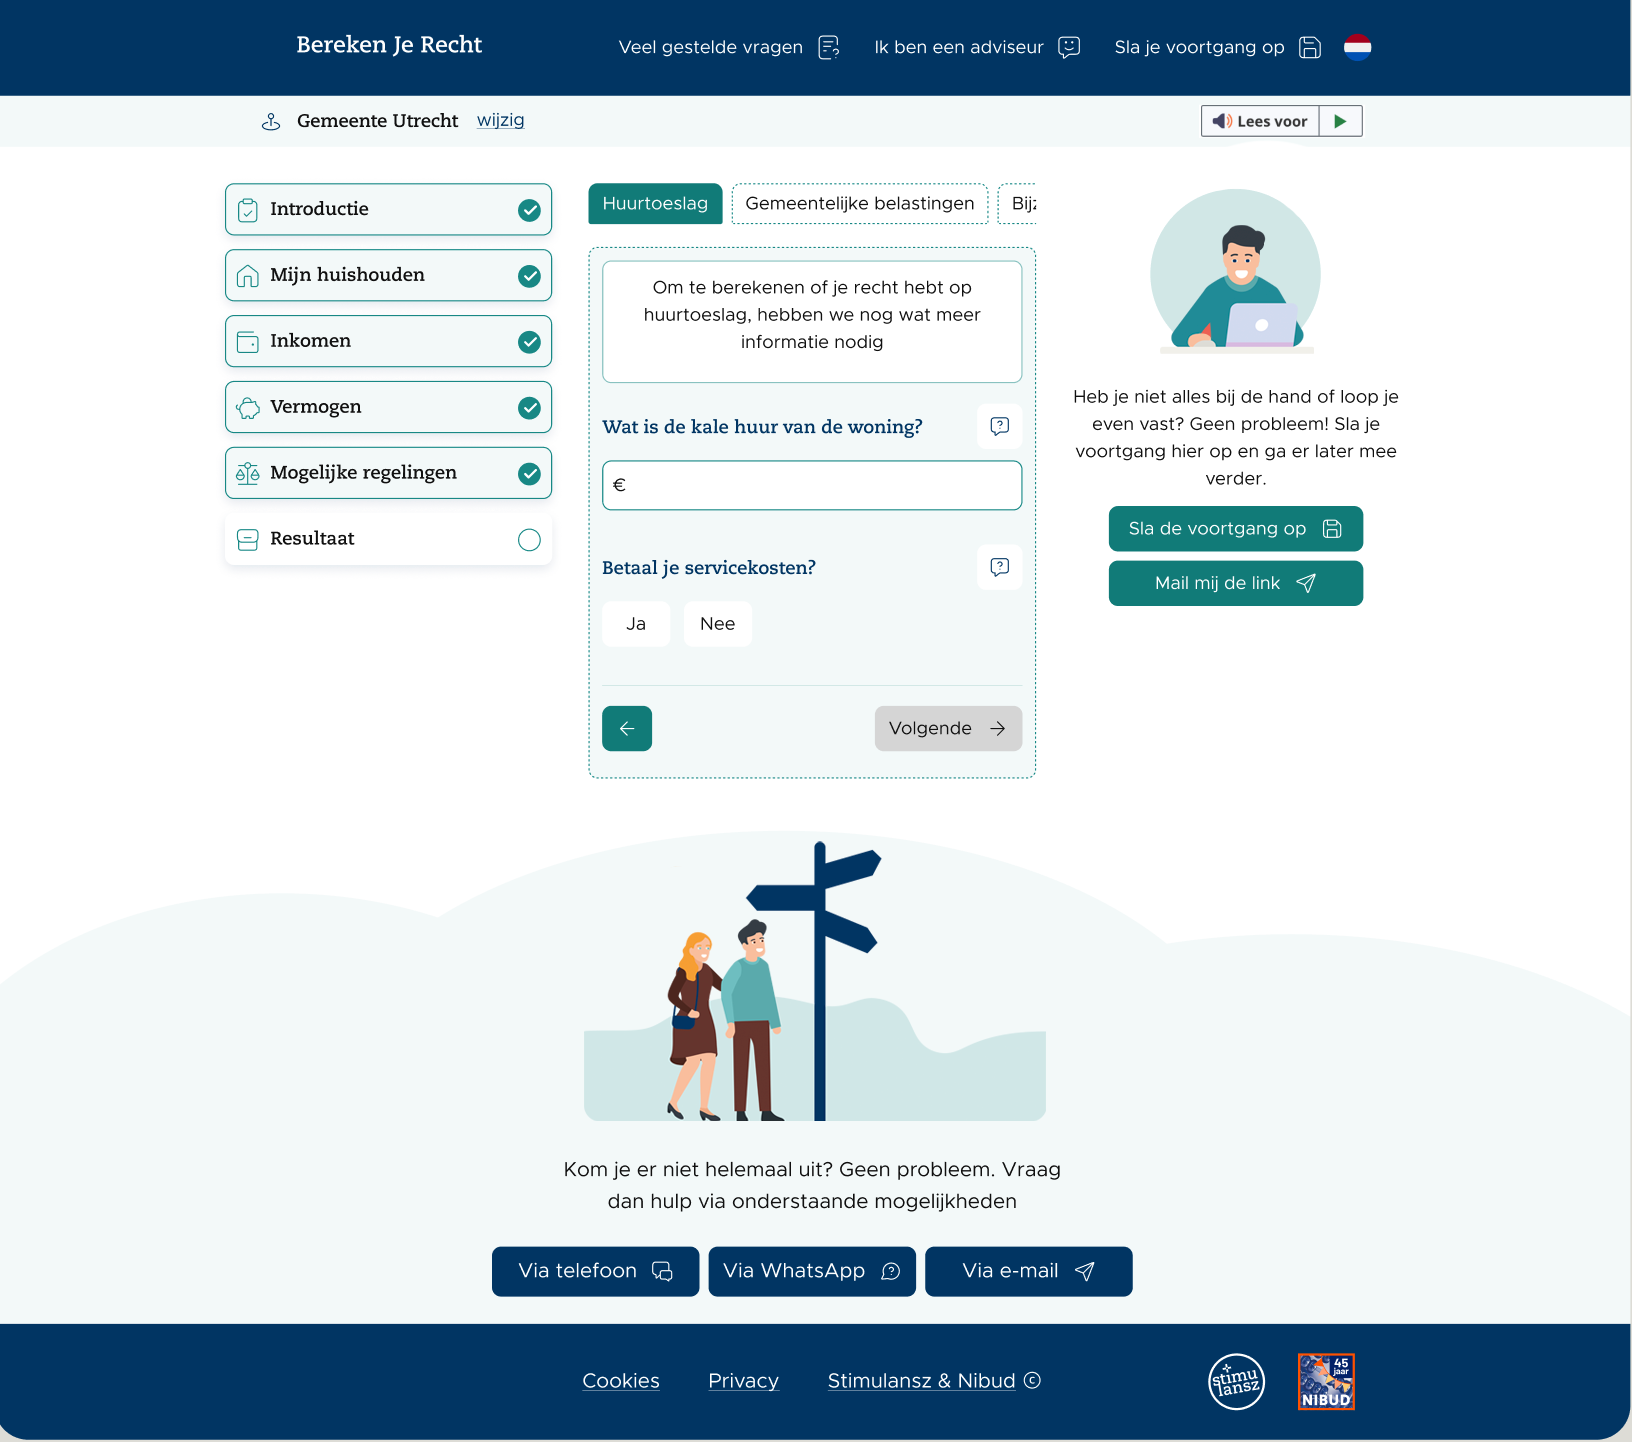Open help icon for kale huur question
The width and height of the screenshot is (1632, 1442).
click(x=999, y=427)
